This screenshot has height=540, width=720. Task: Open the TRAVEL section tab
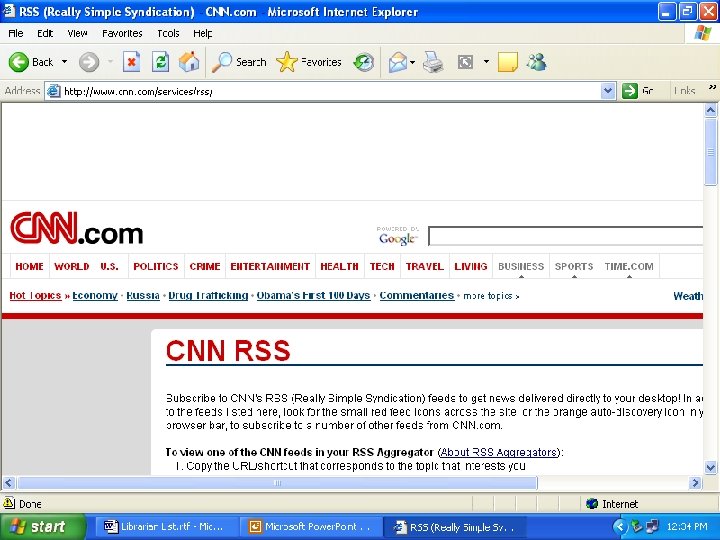click(425, 266)
